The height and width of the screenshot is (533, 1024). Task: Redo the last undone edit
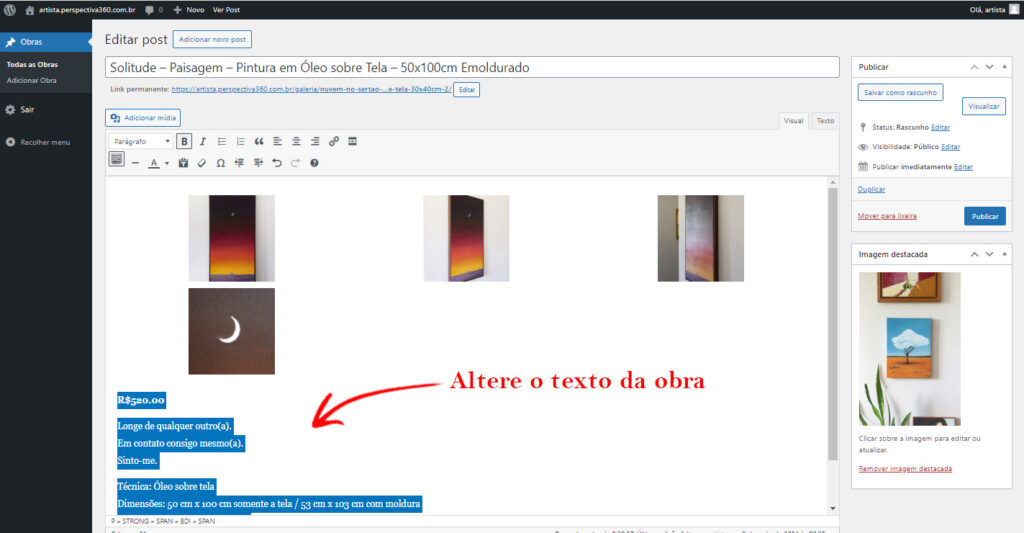[x=296, y=163]
